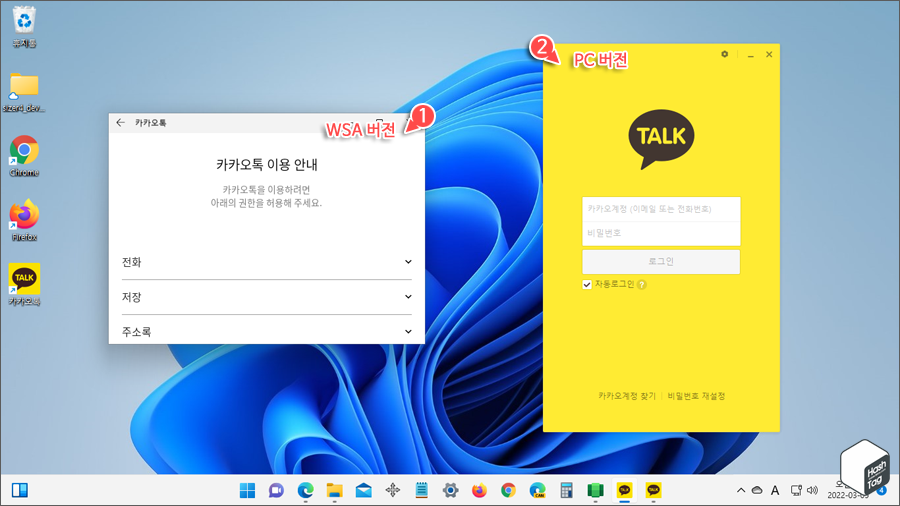Launch Firefox from the desktop shortcut
The image size is (900, 506).
coord(24,220)
